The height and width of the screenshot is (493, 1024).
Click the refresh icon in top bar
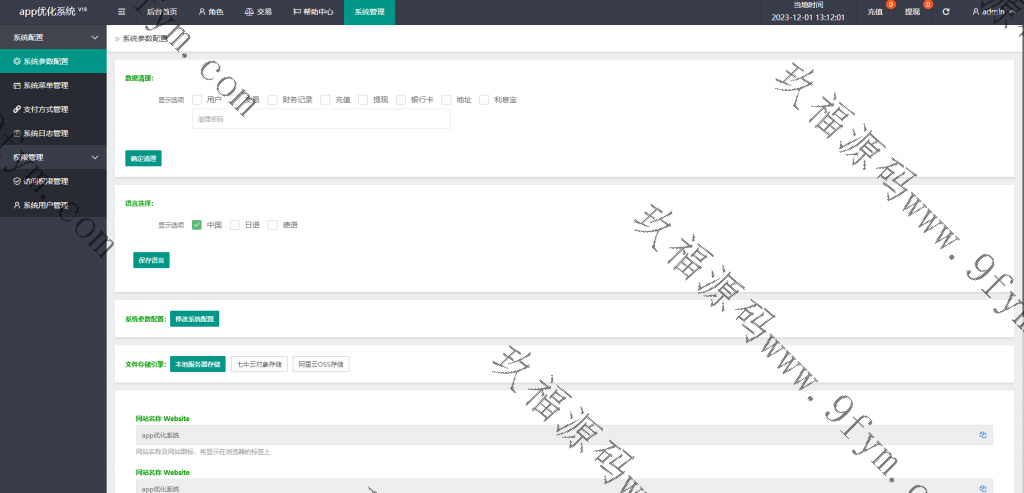[946, 12]
